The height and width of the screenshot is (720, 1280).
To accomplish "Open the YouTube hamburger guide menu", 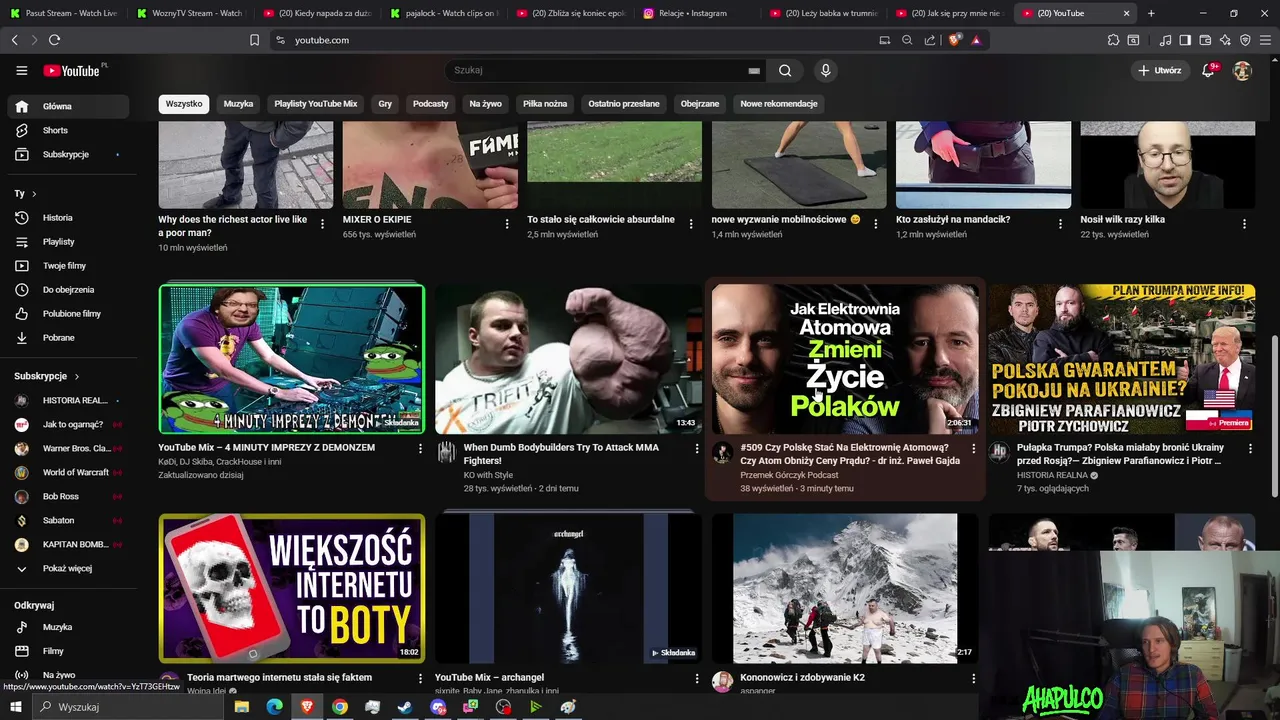I will pos(21,71).
